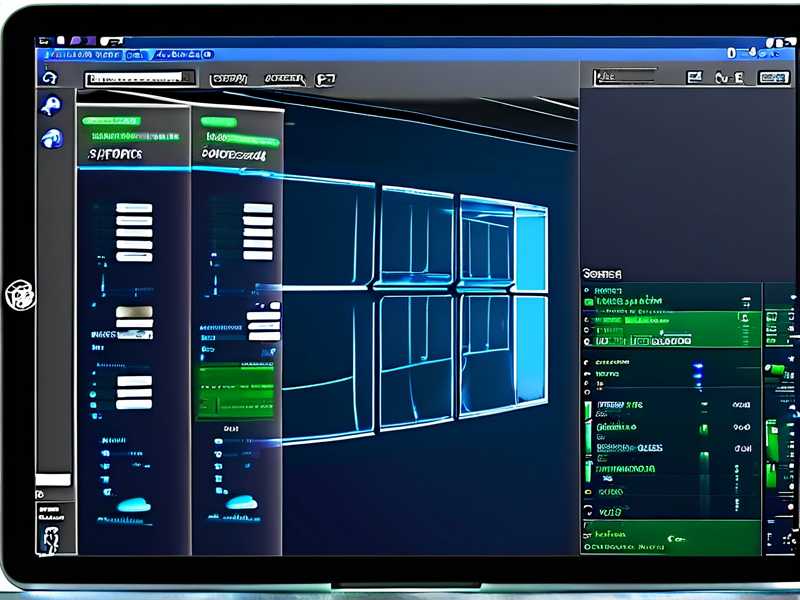Click the boxed icon right of the top toolbar buttons
Viewport: 800px width, 600px height.
coord(325,78)
